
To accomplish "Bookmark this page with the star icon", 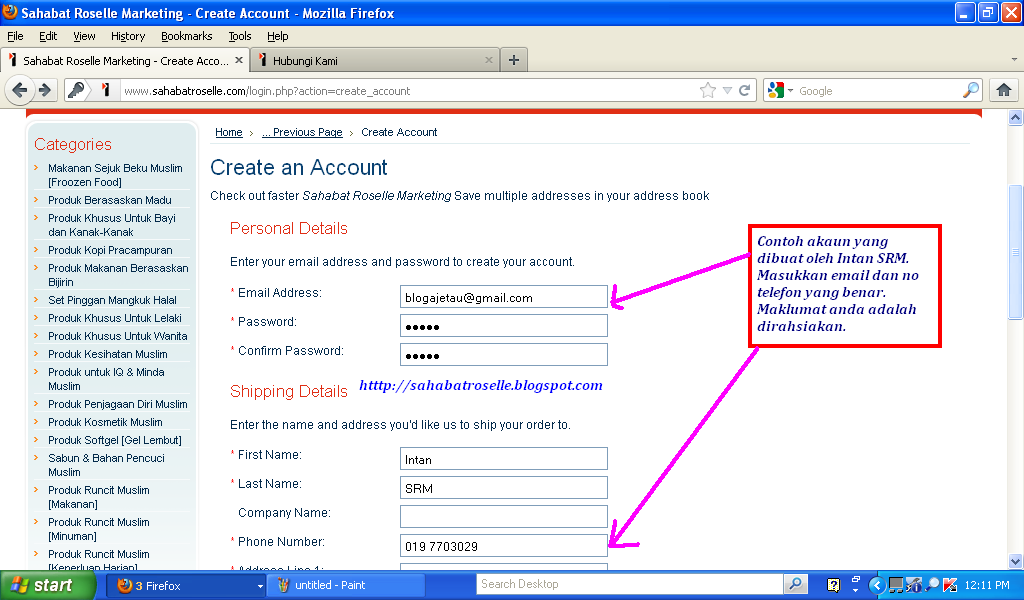I will (x=708, y=90).
